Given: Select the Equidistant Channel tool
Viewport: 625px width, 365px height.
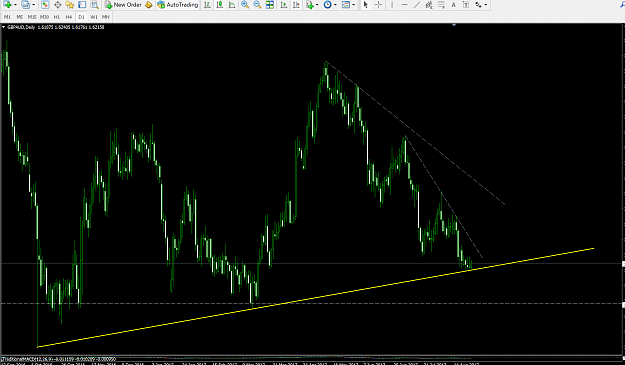Looking at the screenshot, I should pos(429,4).
